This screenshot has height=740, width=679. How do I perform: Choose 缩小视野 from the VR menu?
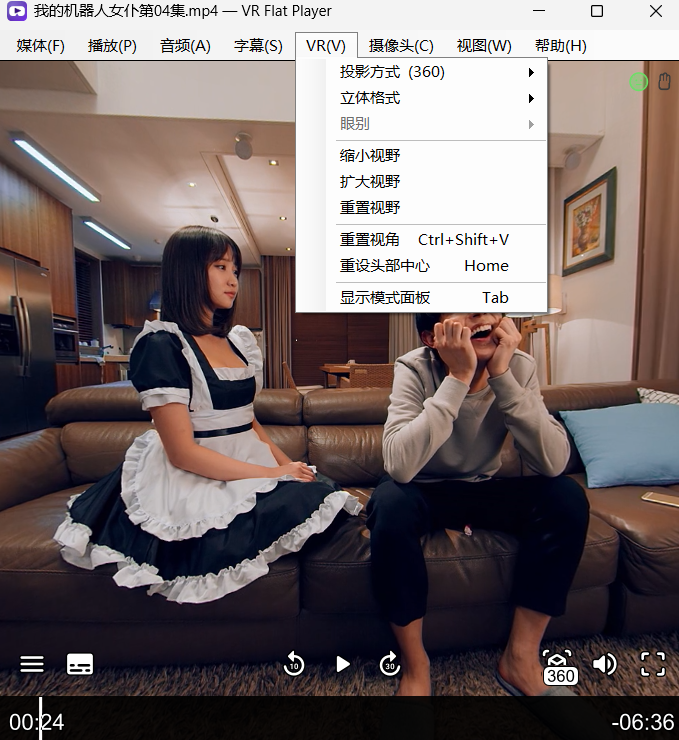(421, 155)
